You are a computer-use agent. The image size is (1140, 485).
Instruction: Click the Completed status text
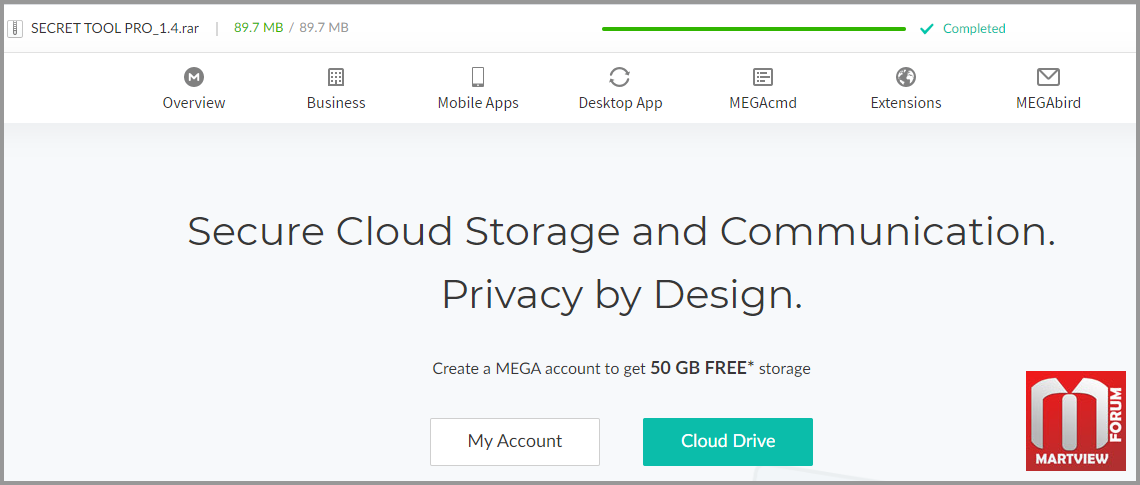(974, 28)
